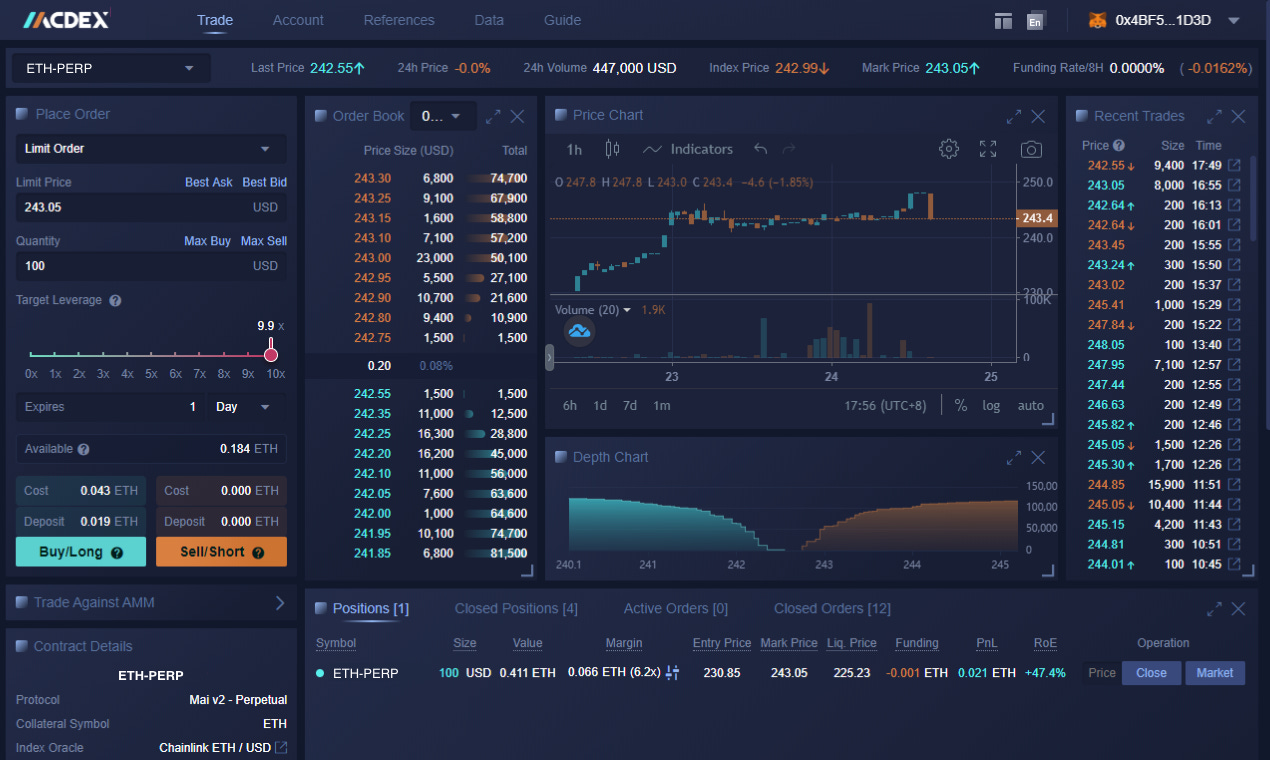This screenshot has width=1270, height=760.
Task: Open the Indicators menu on the chart
Action: pyautogui.click(x=688, y=149)
